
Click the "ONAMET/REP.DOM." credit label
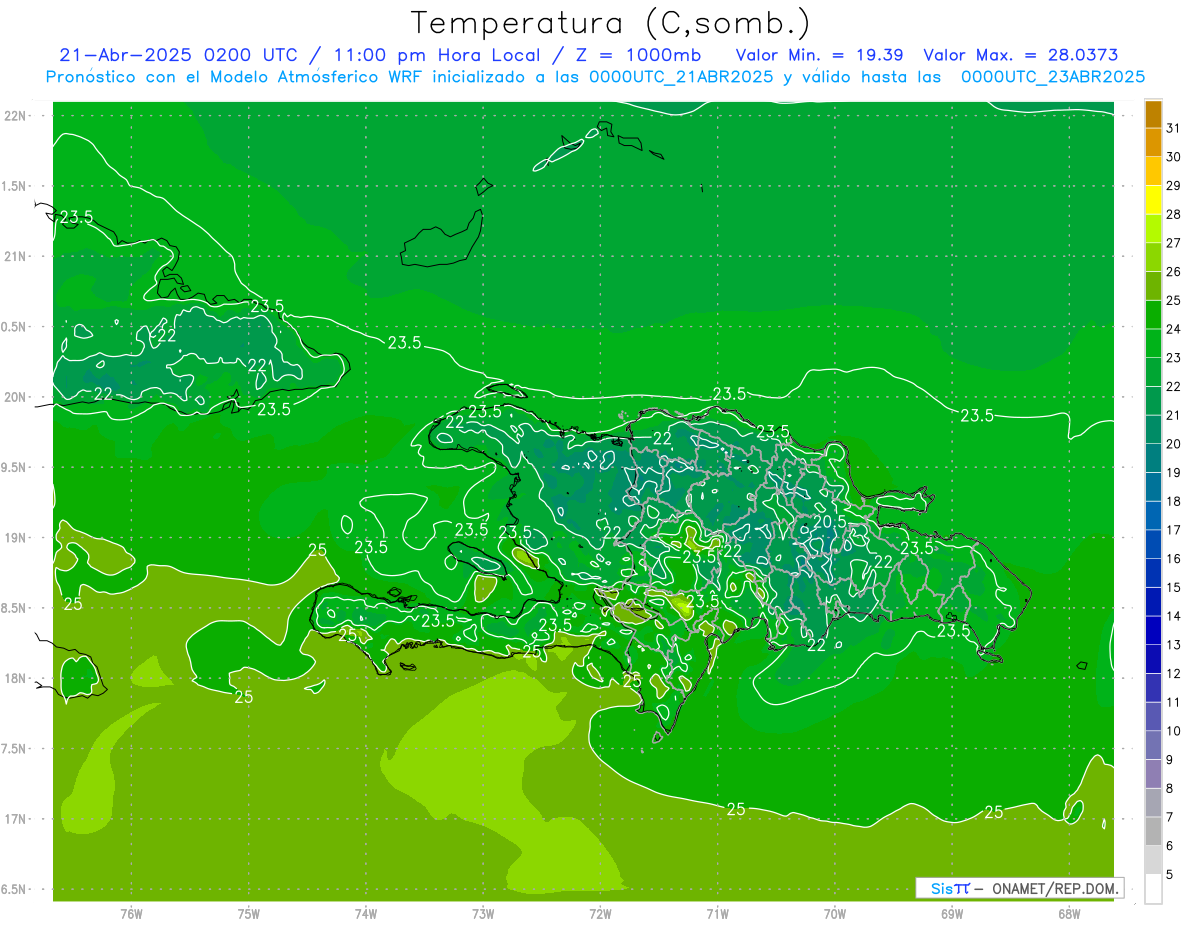(1055, 888)
